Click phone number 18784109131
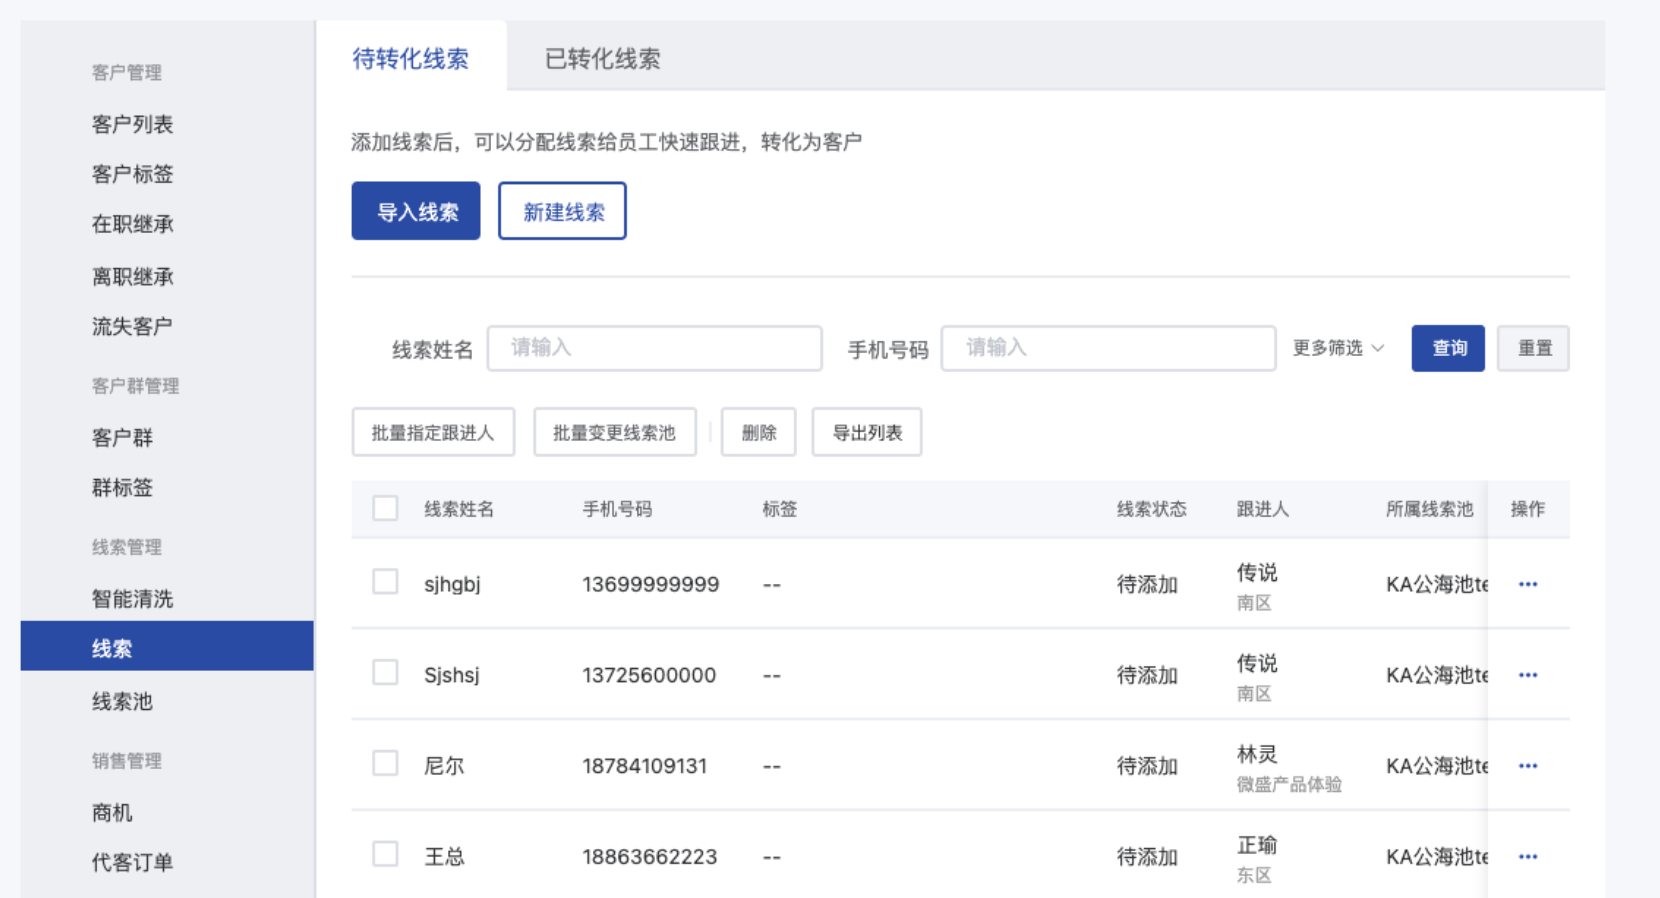The height and width of the screenshot is (898, 1660). (x=645, y=766)
